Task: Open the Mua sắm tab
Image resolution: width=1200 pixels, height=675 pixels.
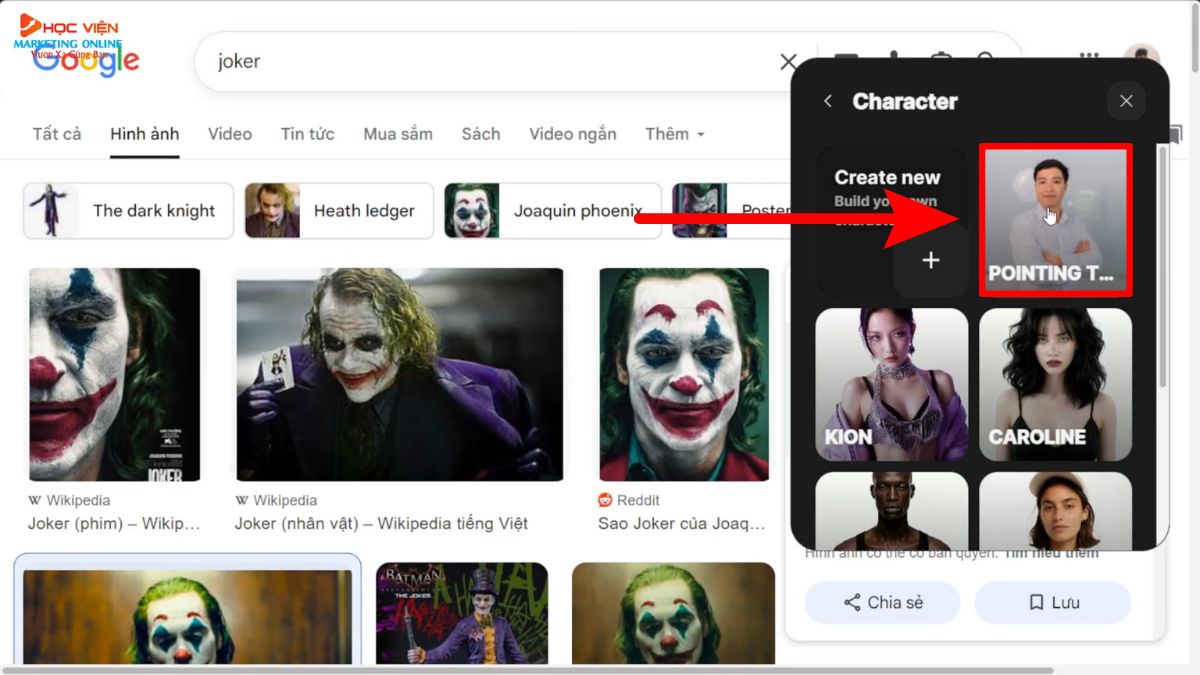Action: [398, 134]
